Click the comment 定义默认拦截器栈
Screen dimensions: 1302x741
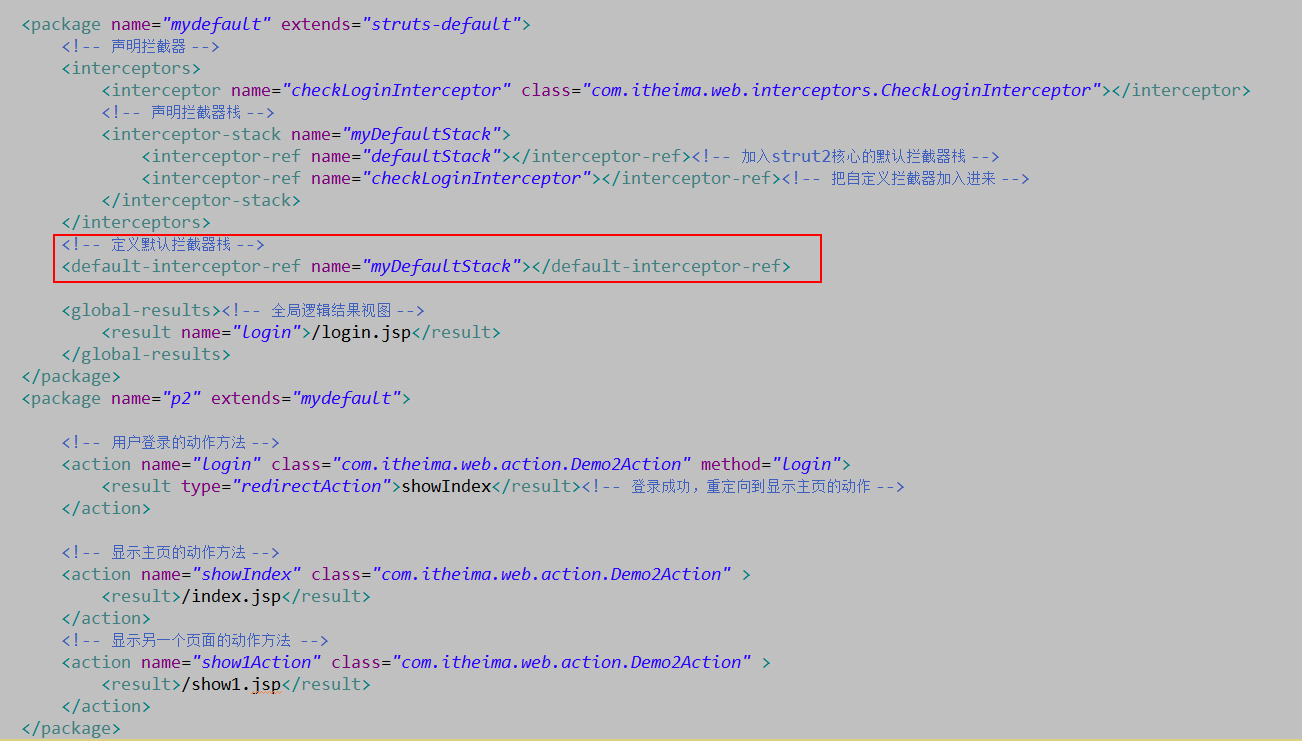(163, 244)
